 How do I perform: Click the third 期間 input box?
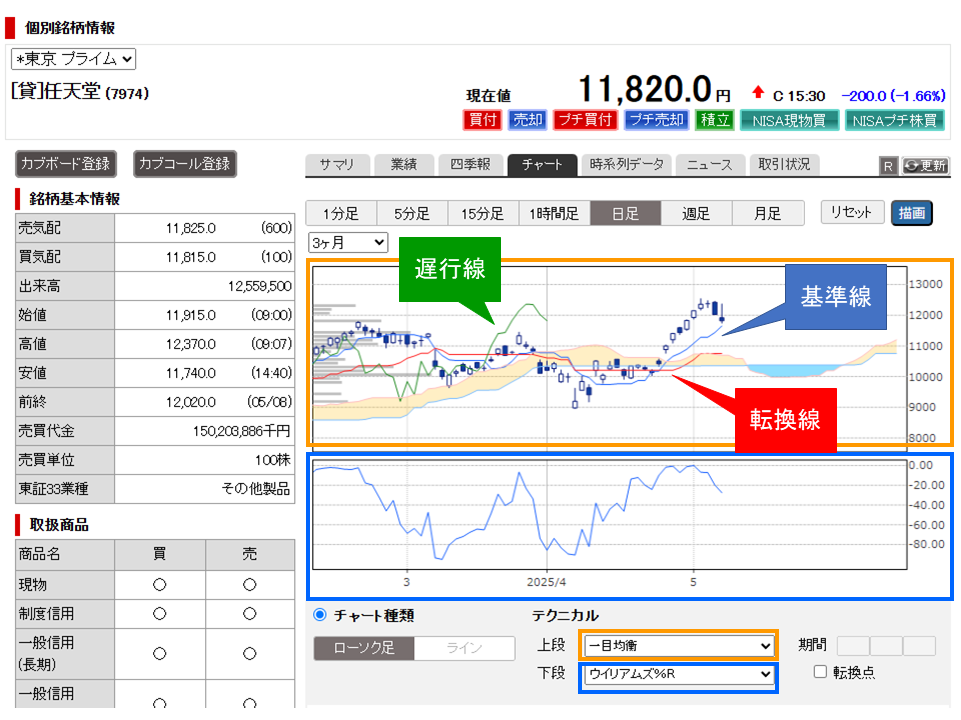point(919,646)
